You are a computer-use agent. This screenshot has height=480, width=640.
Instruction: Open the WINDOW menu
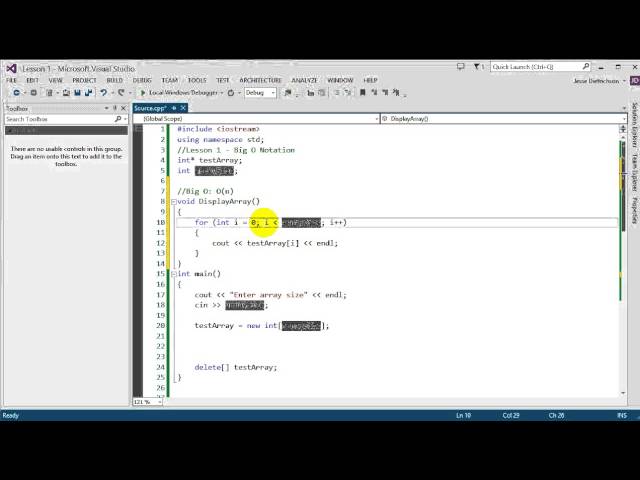click(x=340, y=80)
